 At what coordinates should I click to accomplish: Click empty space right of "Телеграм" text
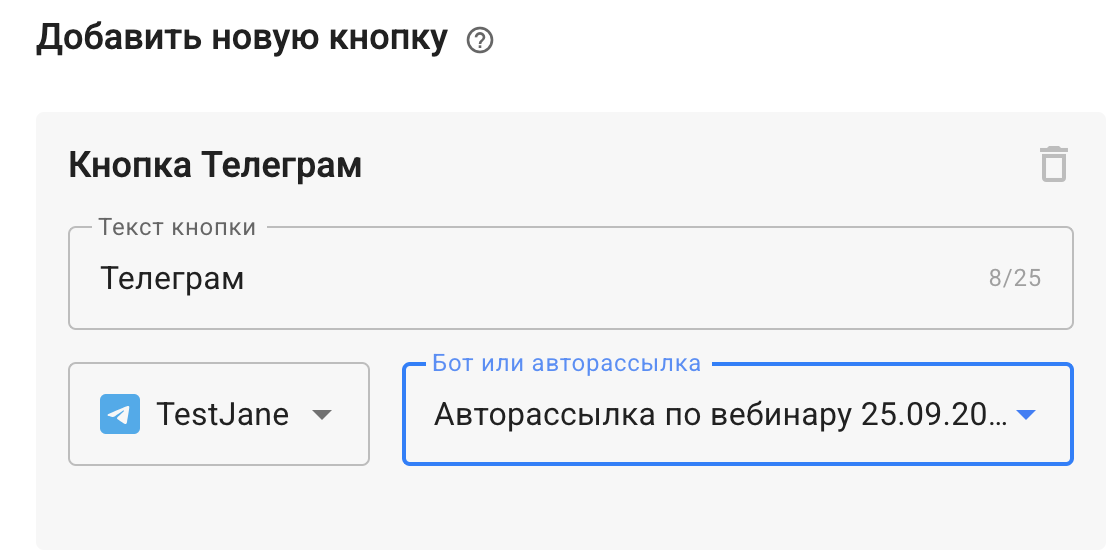pyautogui.click(x=600, y=278)
